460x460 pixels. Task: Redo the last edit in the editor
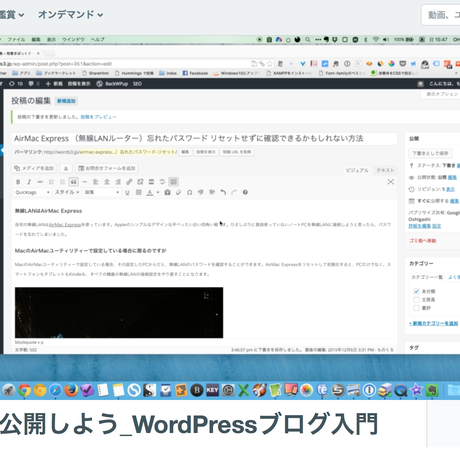[x=234, y=192]
